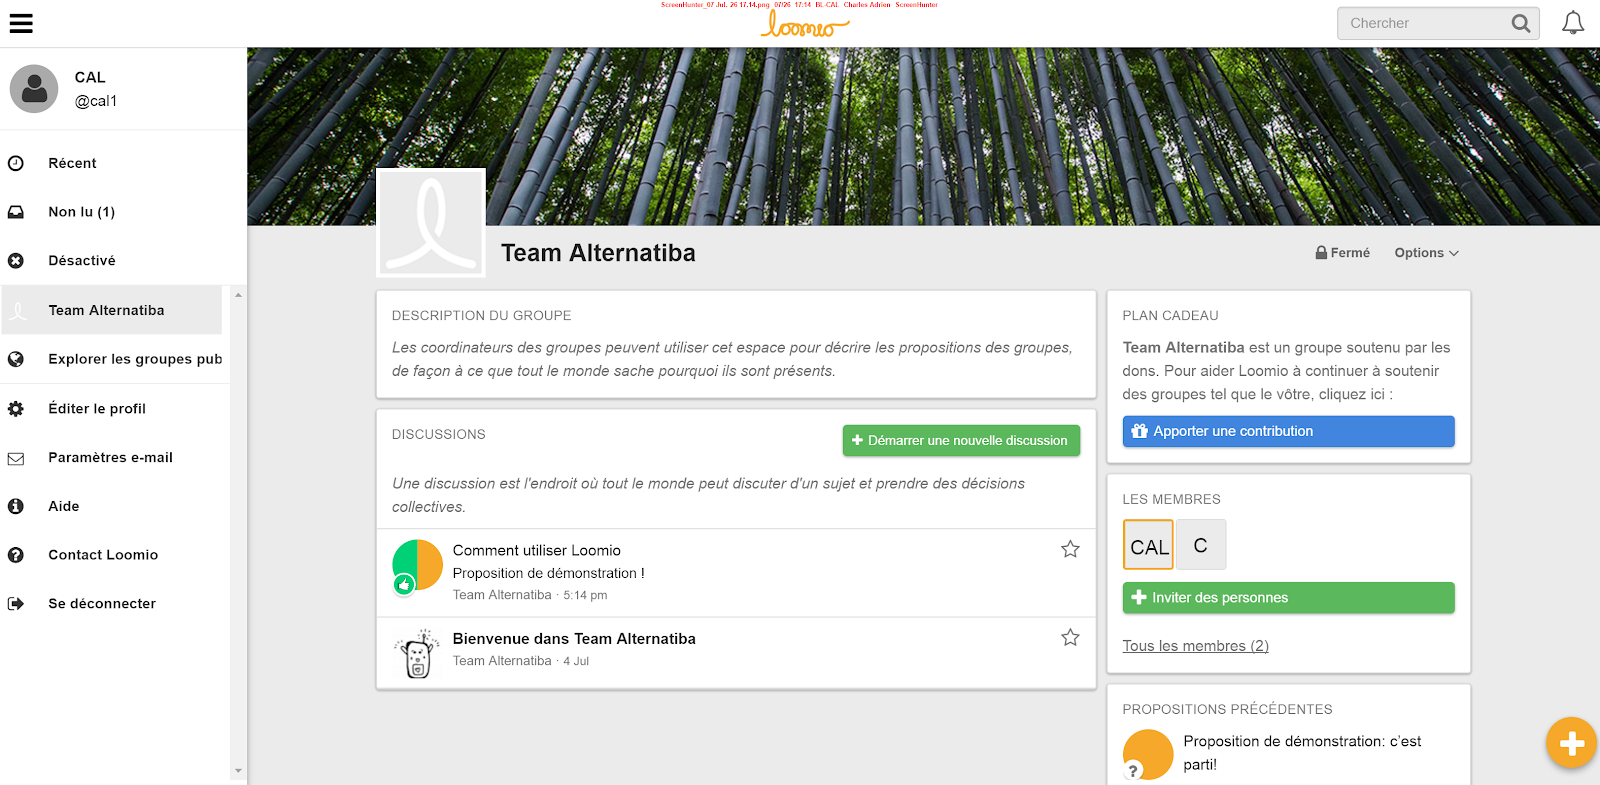Open the hamburger navigation menu
This screenshot has height=785, width=1600.
pos(21,23)
